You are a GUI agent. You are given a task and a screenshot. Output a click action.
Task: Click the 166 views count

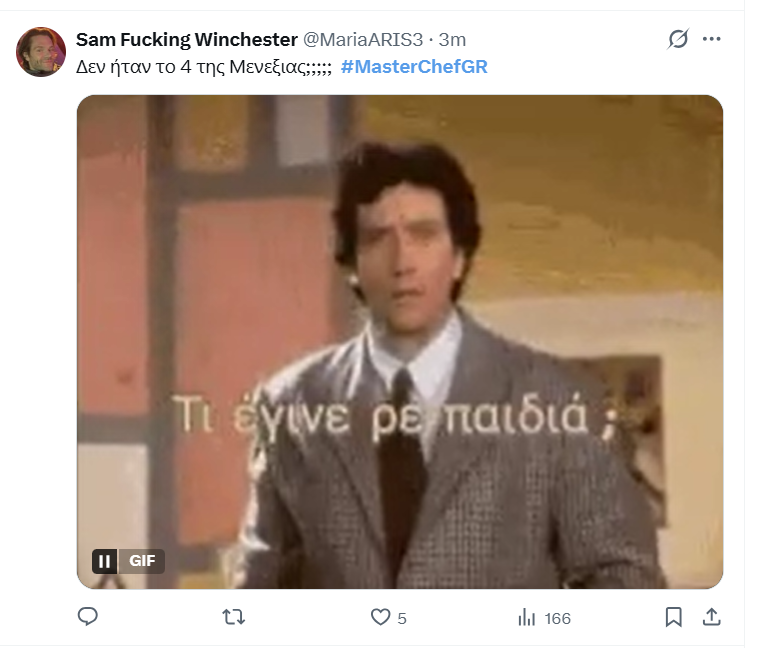557,619
